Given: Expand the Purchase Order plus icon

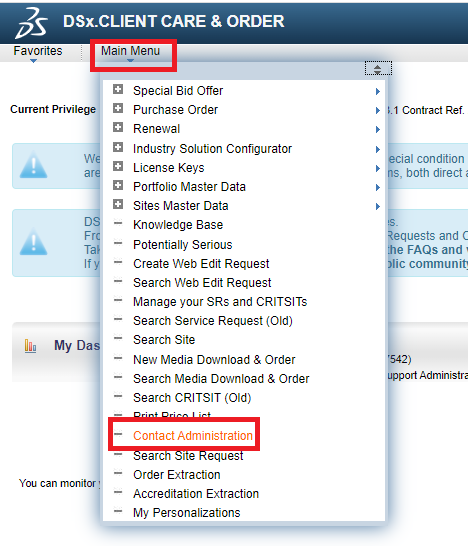Looking at the screenshot, I should click(118, 108).
